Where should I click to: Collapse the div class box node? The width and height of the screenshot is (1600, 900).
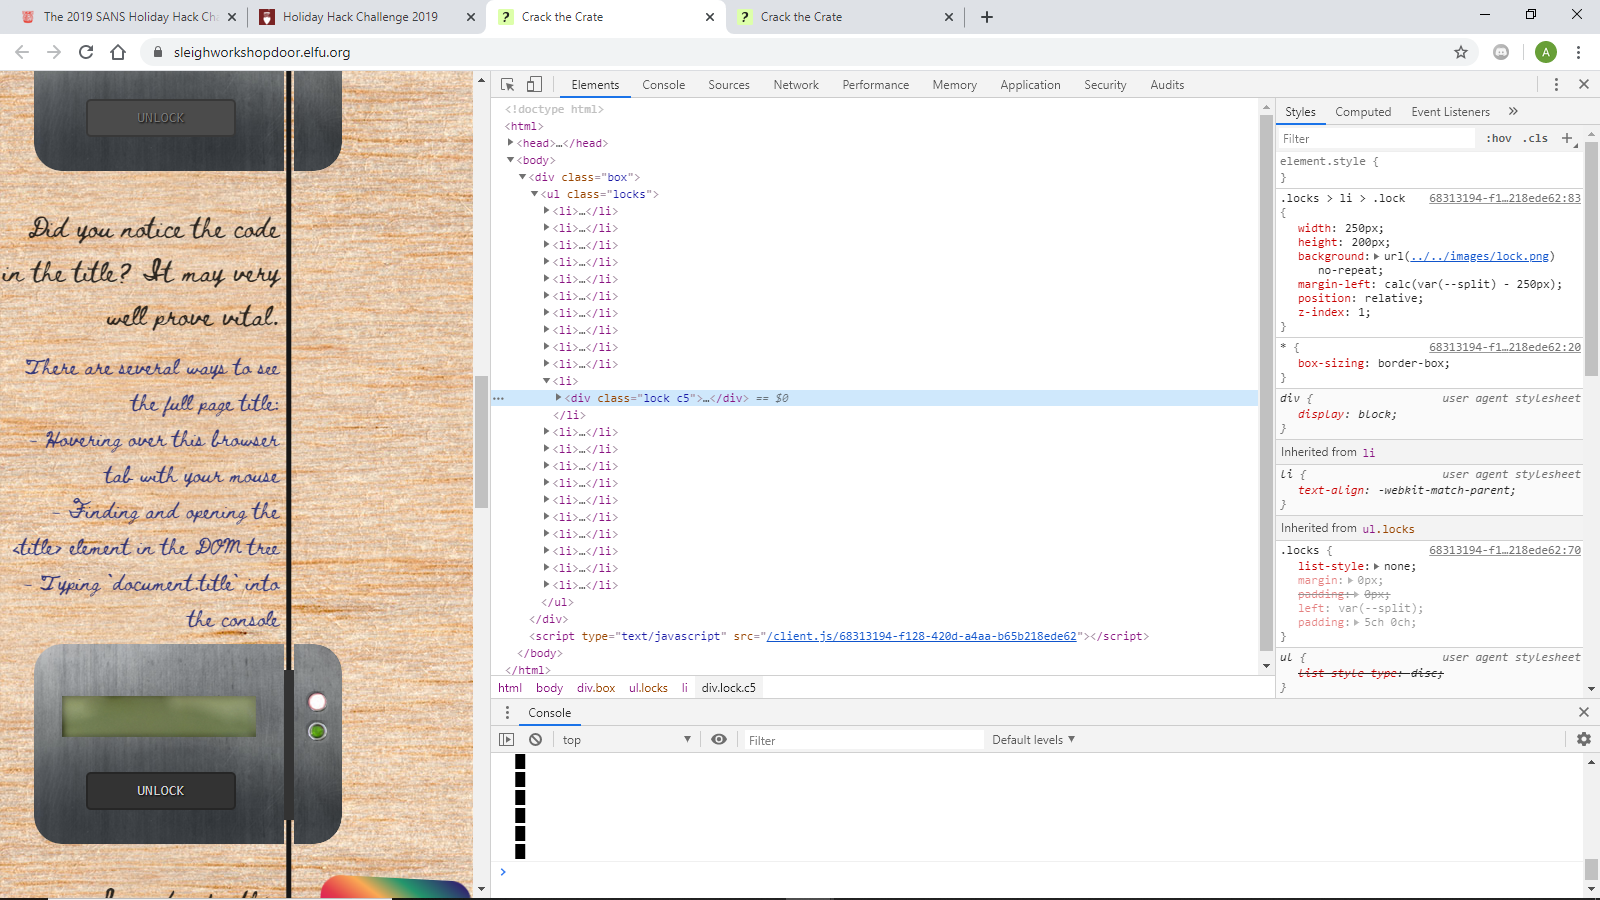click(x=522, y=177)
